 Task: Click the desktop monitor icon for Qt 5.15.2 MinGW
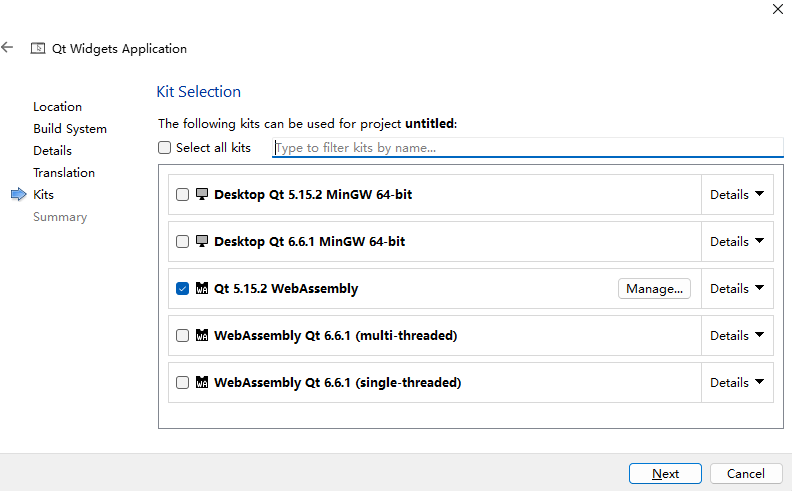(x=202, y=194)
